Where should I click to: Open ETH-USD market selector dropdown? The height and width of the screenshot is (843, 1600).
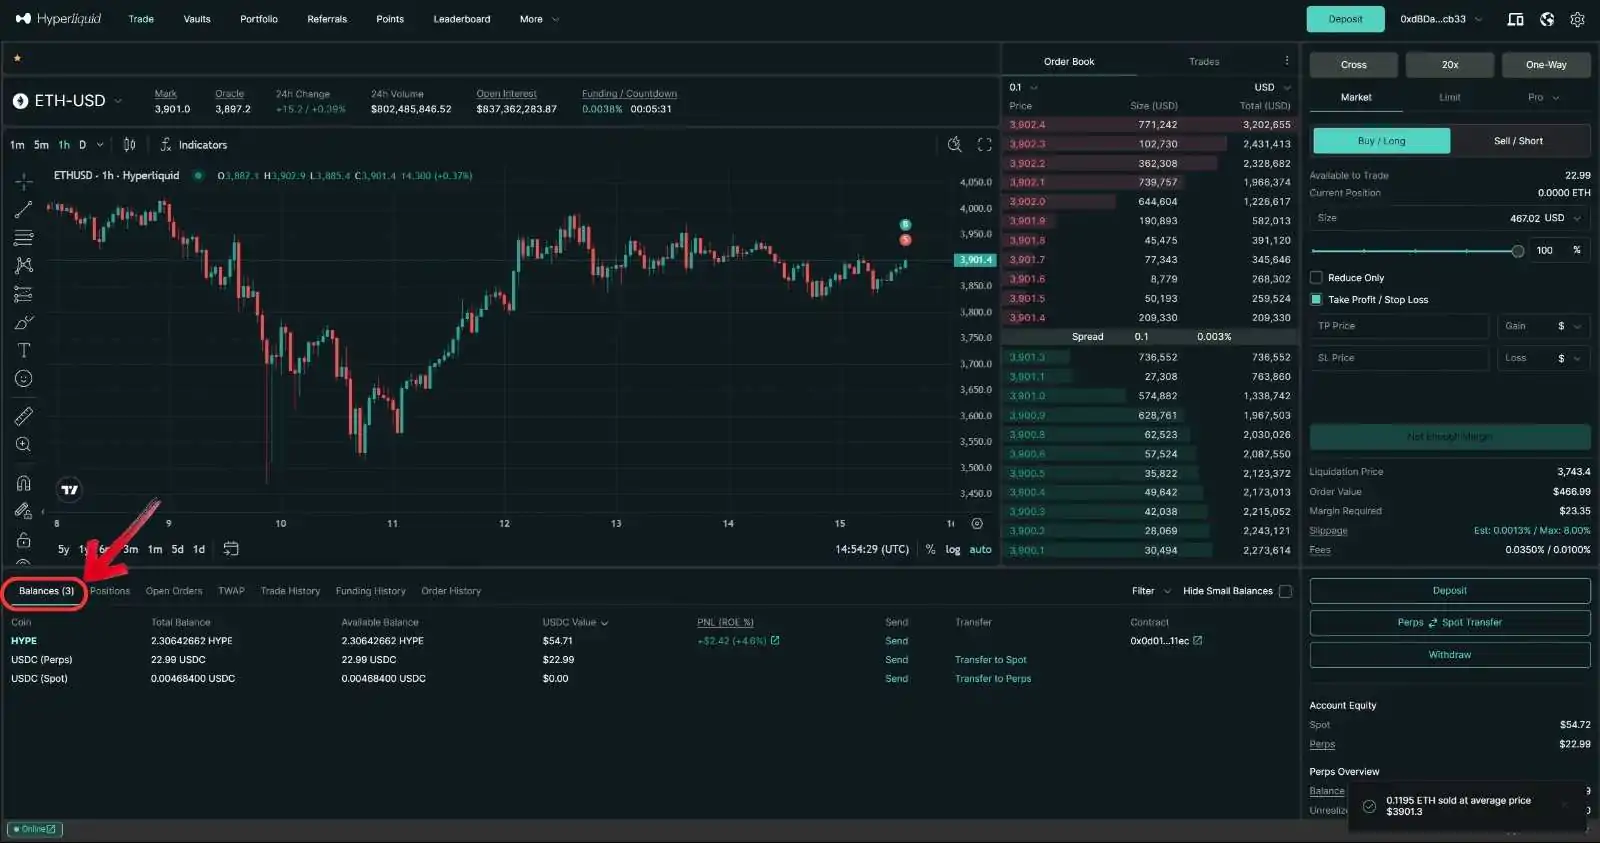click(x=68, y=101)
